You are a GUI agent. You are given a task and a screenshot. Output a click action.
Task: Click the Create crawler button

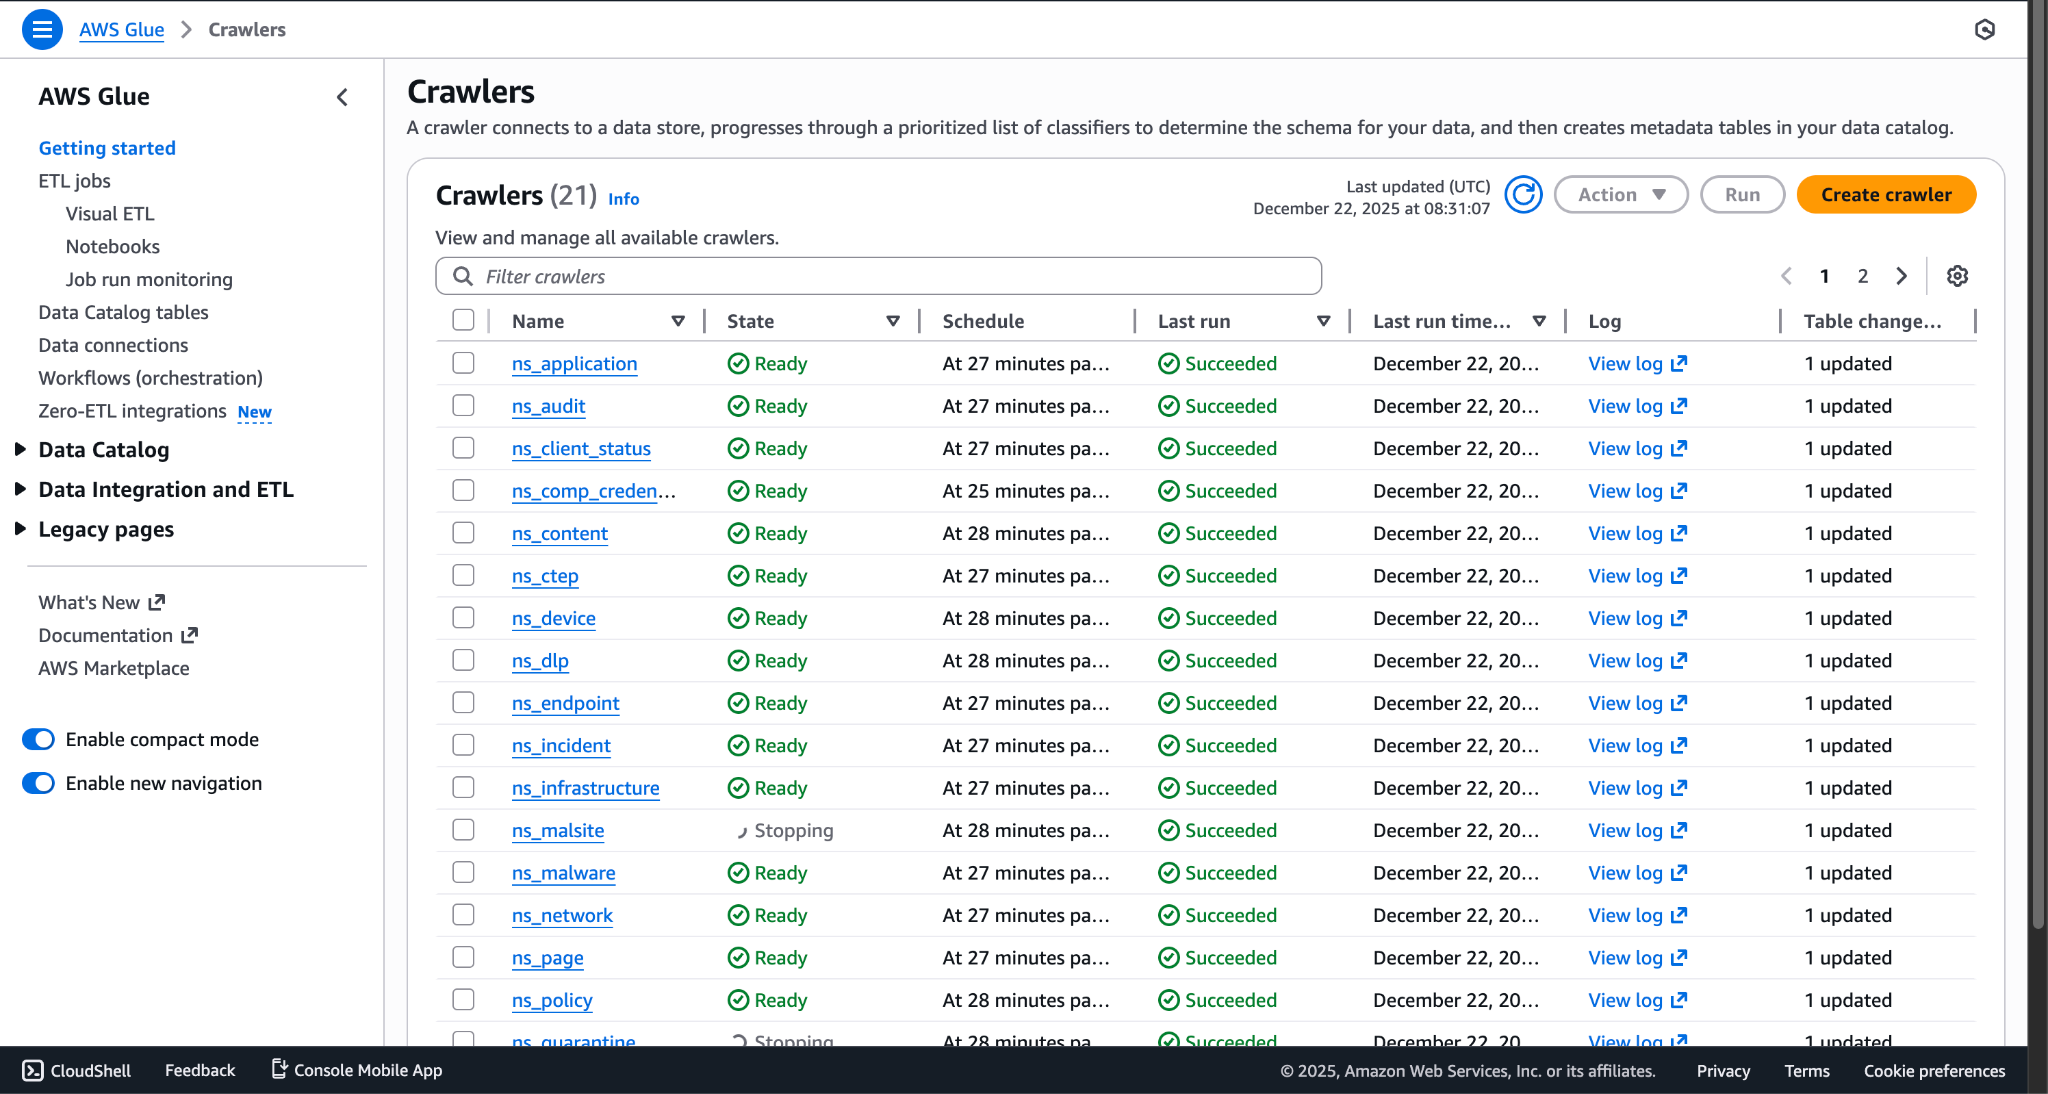click(1886, 195)
